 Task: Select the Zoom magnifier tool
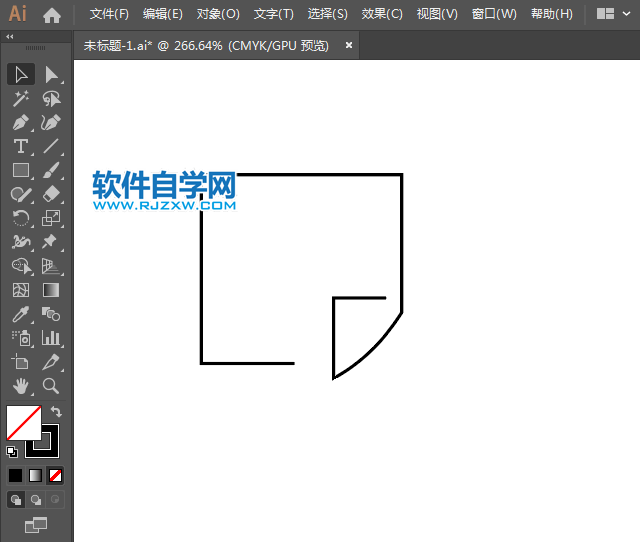(51, 386)
